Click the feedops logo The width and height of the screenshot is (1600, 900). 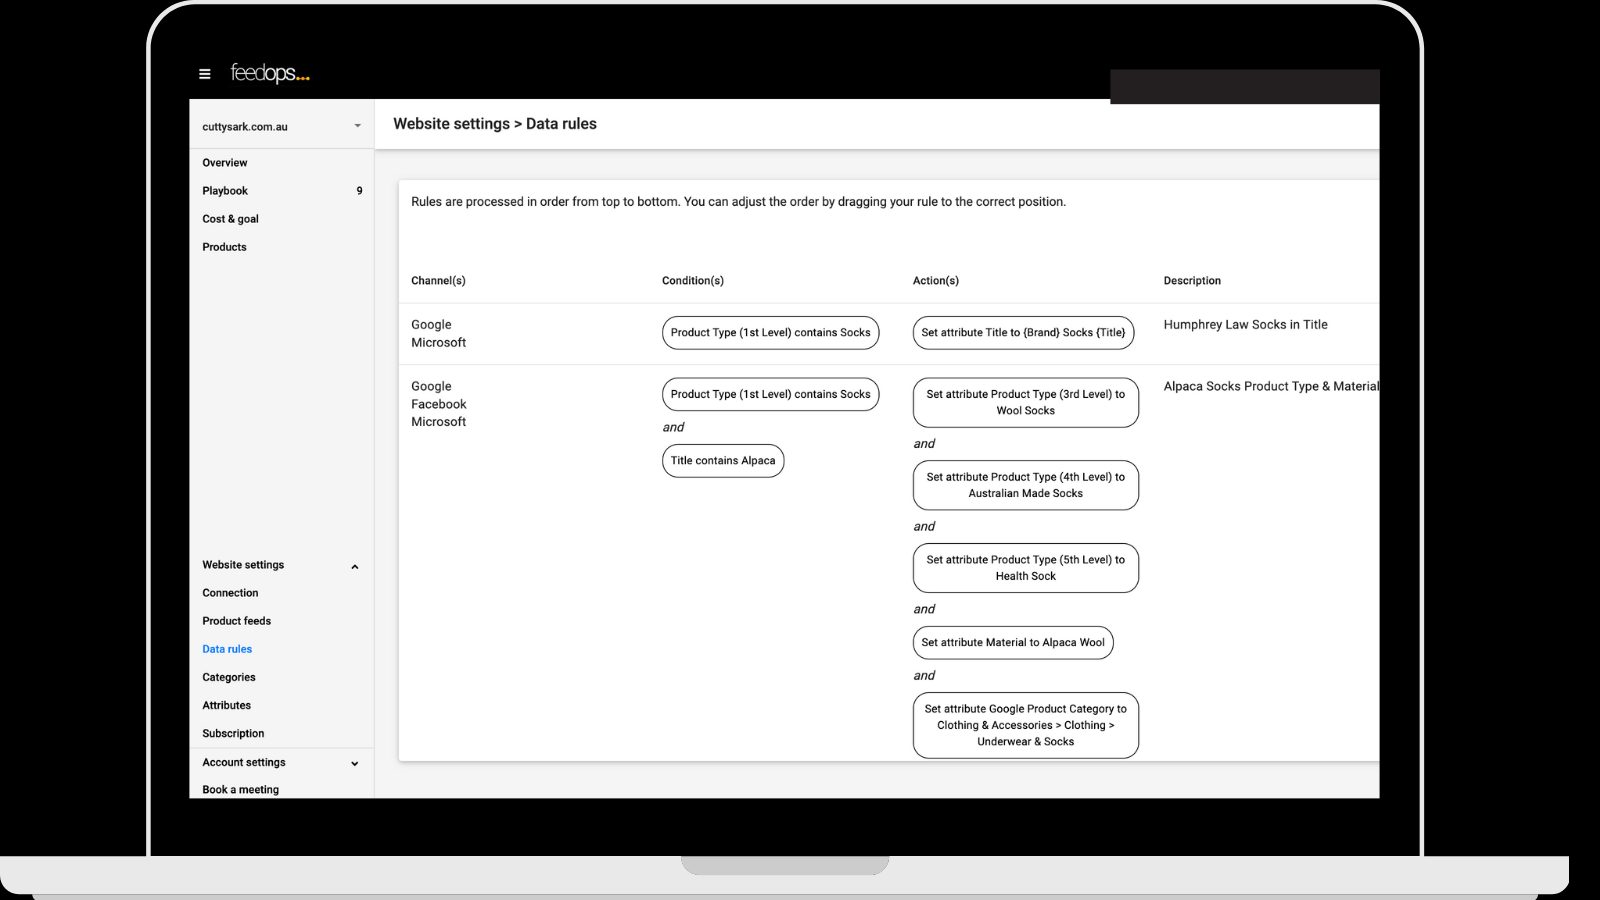click(270, 73)
